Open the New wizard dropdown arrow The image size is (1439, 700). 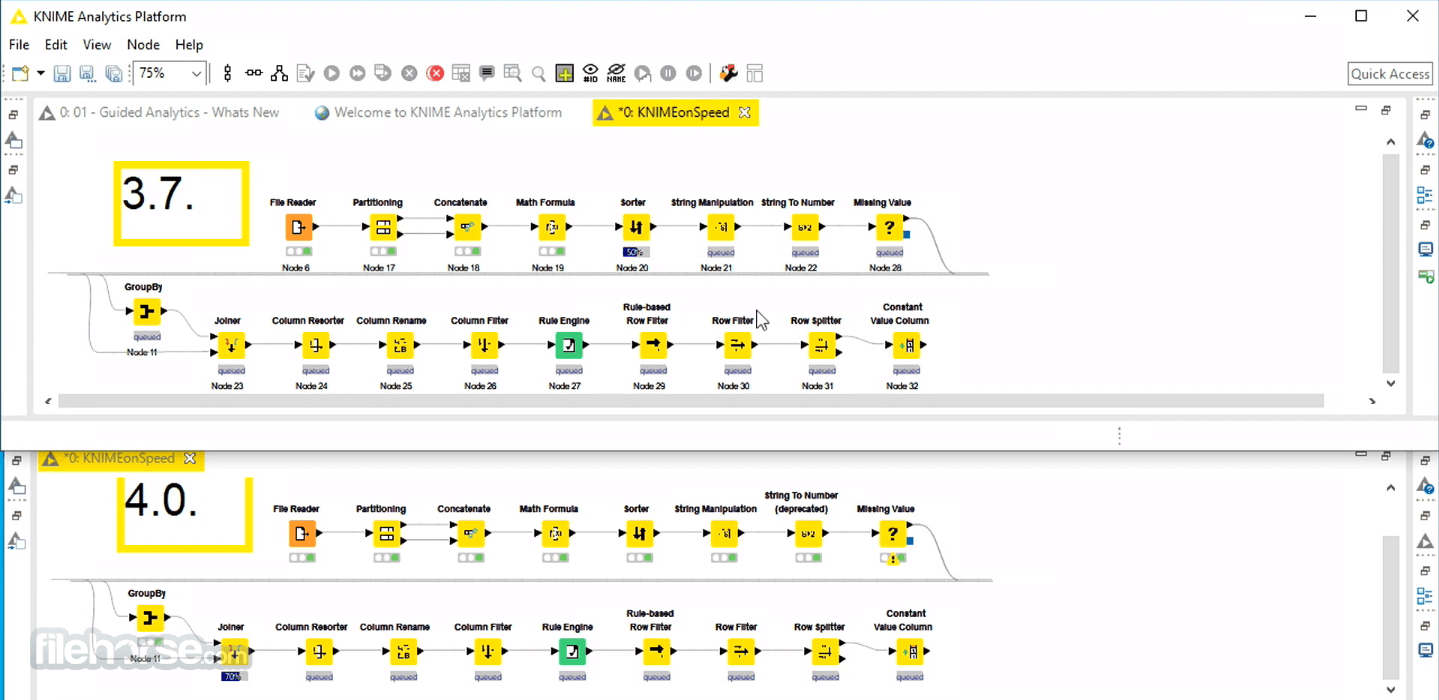pos(40,73)
